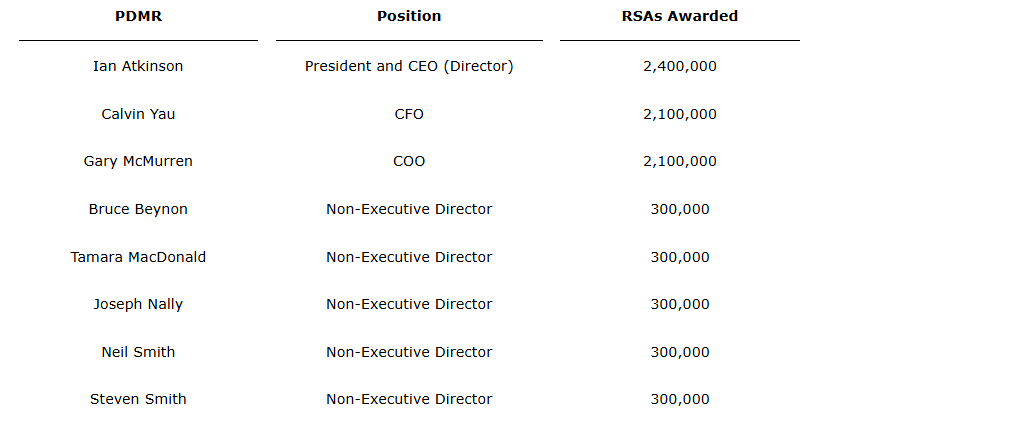Select the name Ian Atkinson
1021x421 pixels.
[138, 66]
